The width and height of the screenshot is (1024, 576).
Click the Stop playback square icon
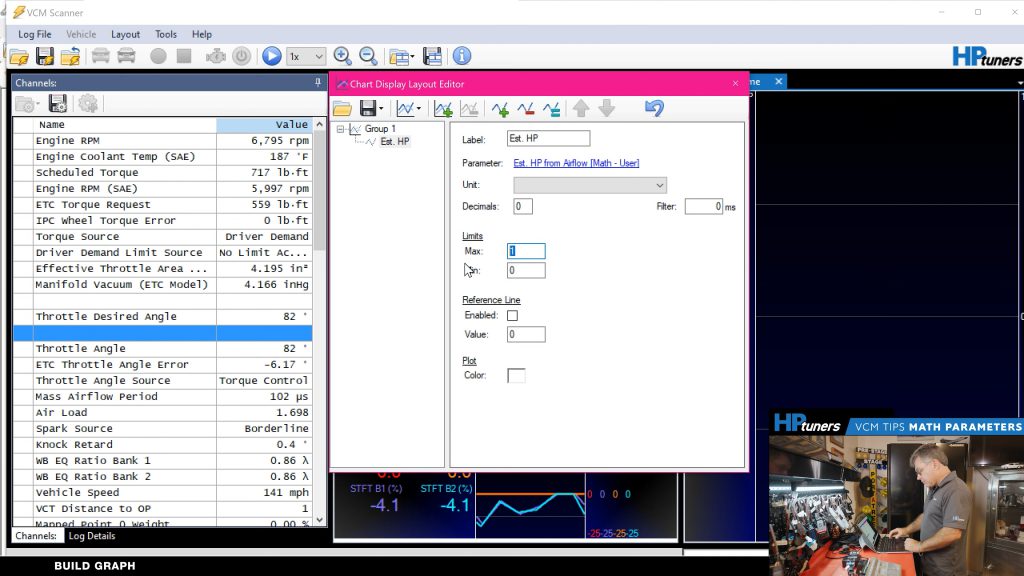[184, 56]
